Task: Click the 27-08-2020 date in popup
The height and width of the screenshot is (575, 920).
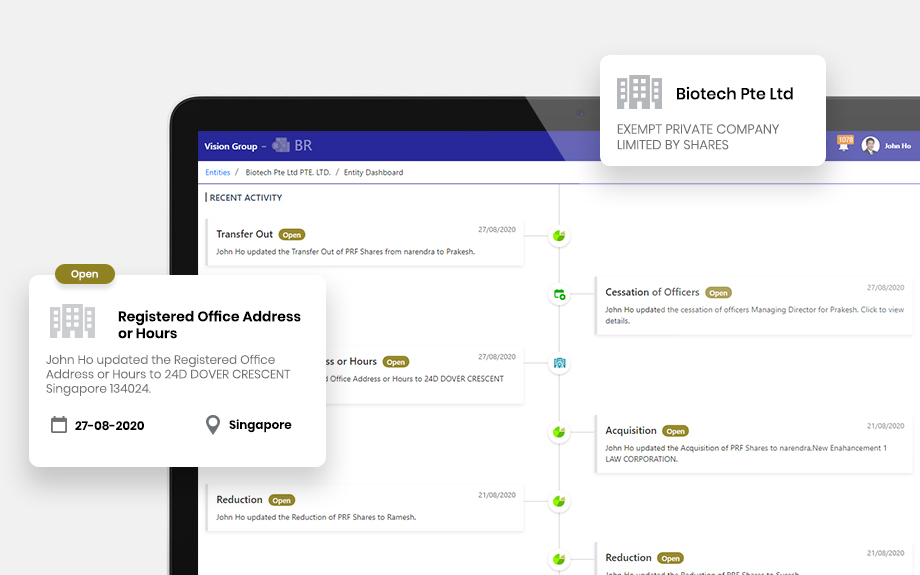Action: (109, 425)
